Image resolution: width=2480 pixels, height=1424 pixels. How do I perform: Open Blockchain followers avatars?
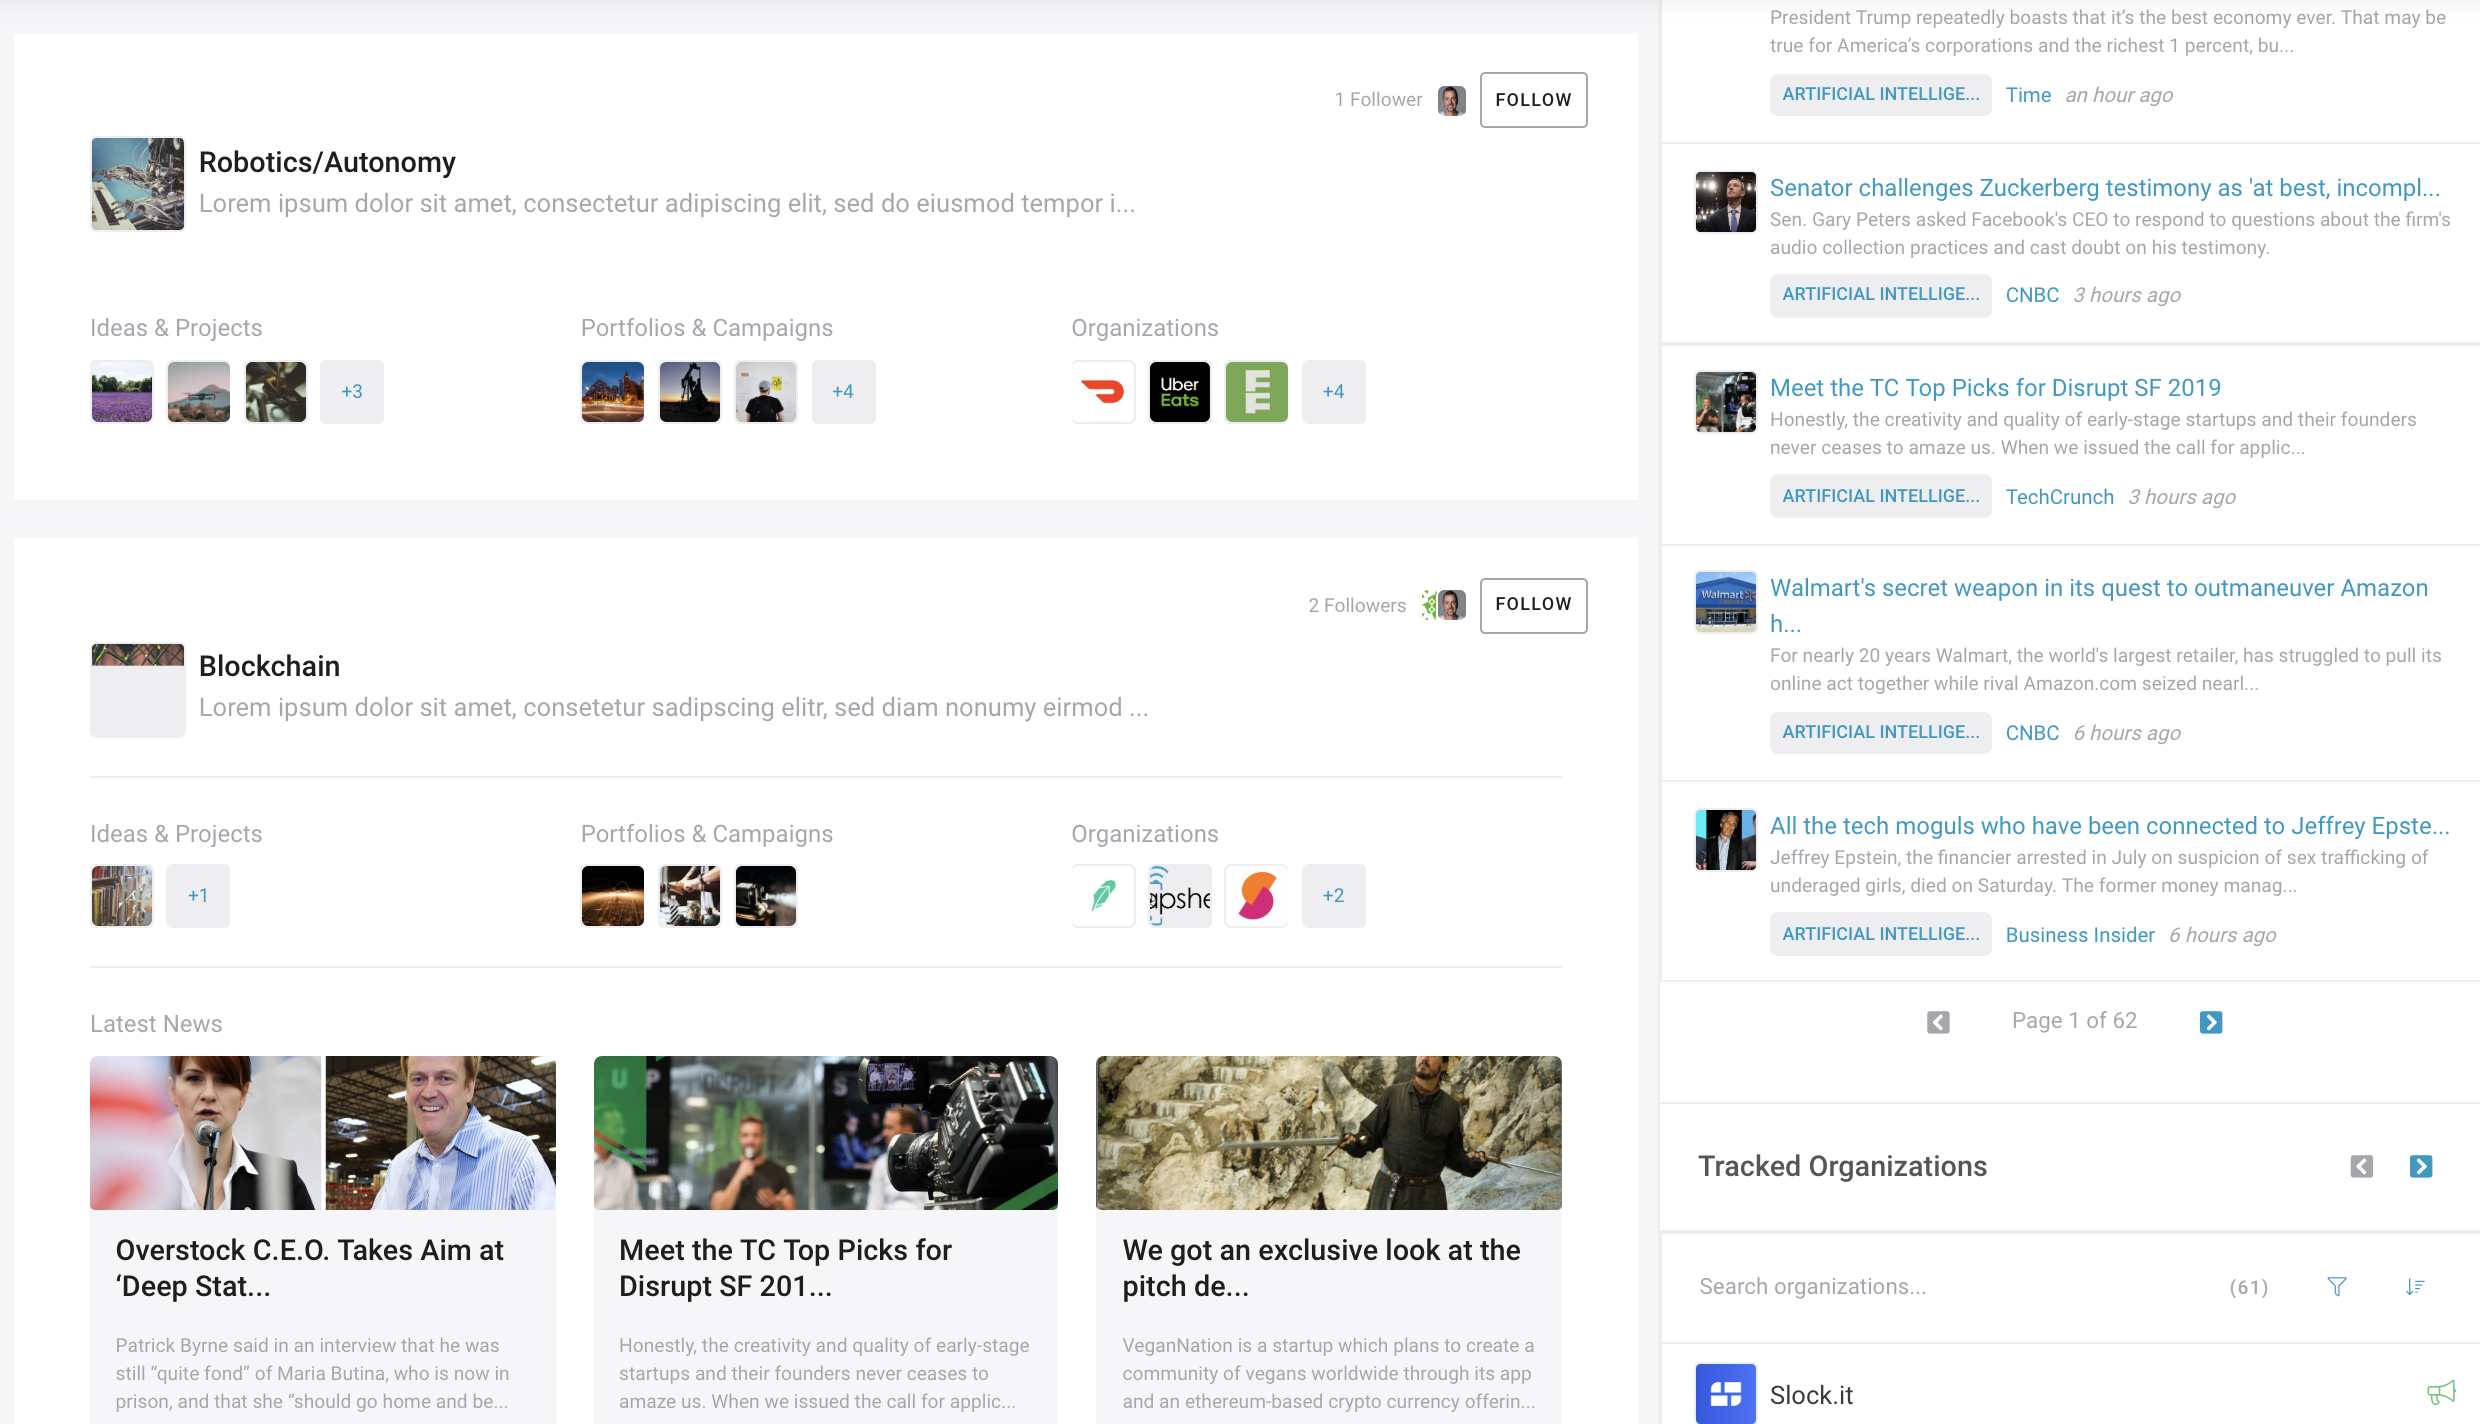1444,605
